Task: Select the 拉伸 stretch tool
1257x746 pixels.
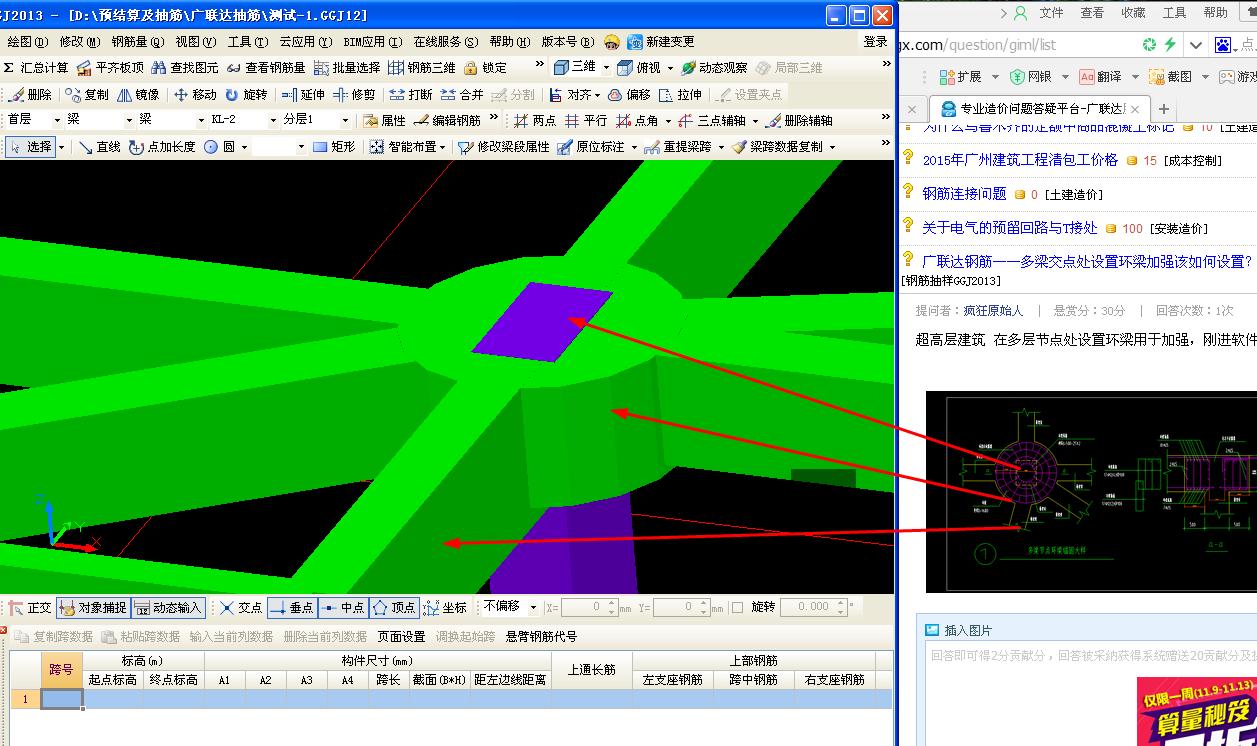Action: pos(680,95)
